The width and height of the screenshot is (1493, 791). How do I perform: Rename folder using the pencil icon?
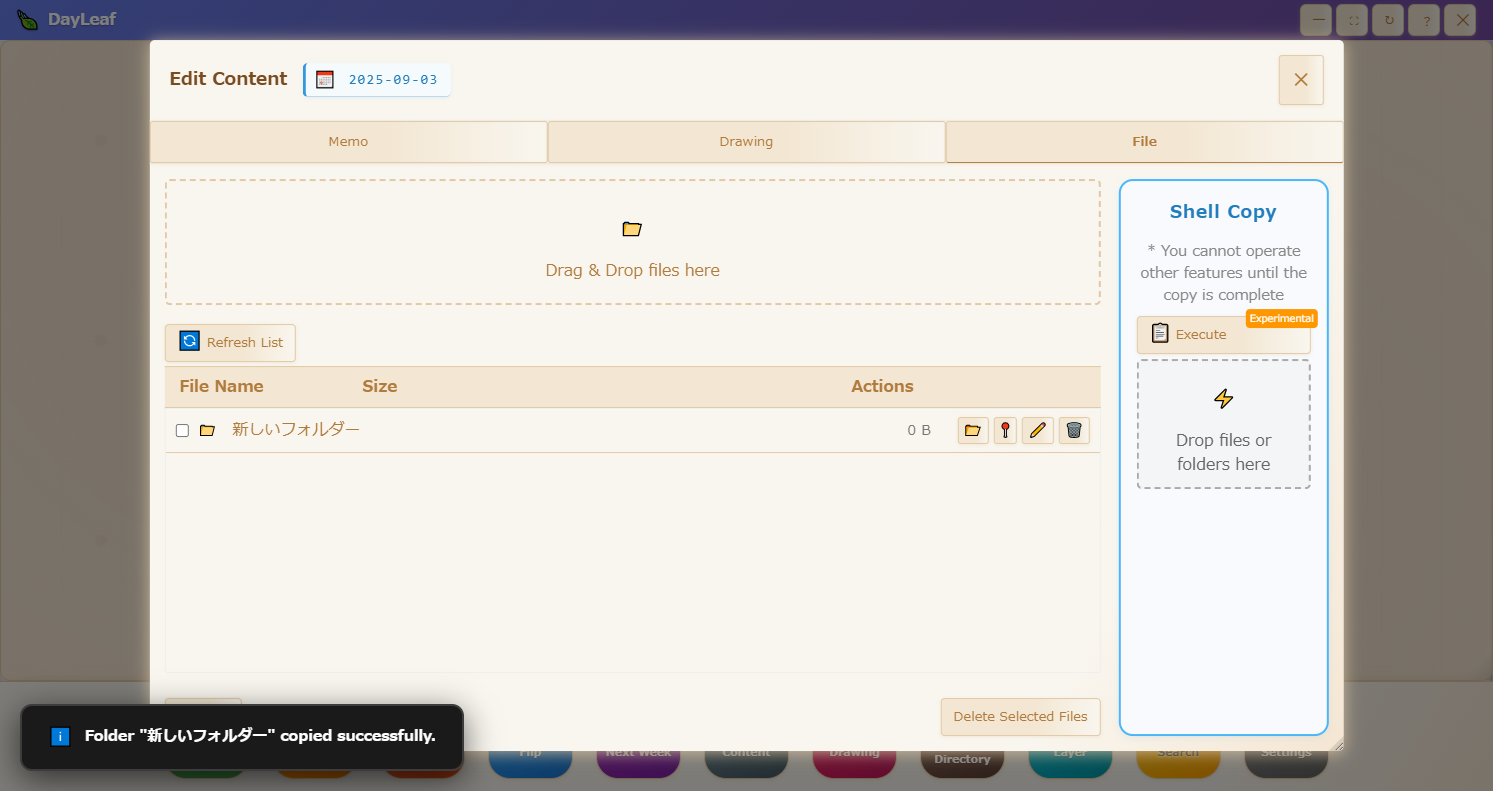(x=1038, y=430)
